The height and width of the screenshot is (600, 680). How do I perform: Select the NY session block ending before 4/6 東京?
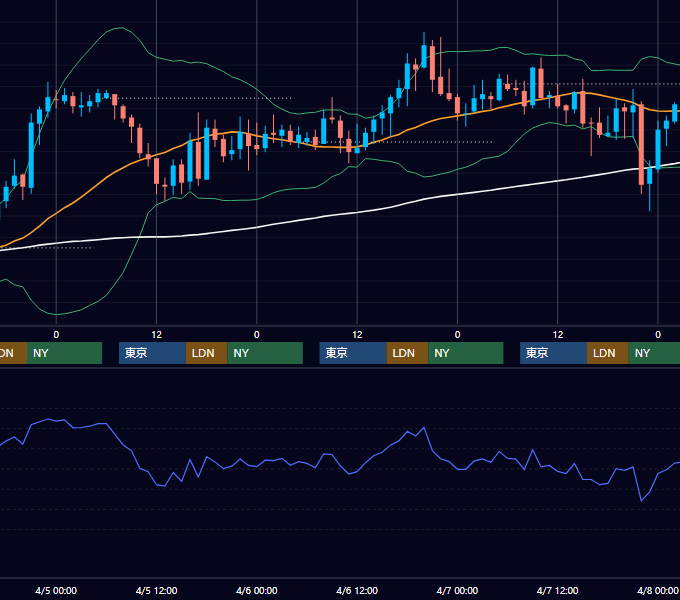pos(265,353)
